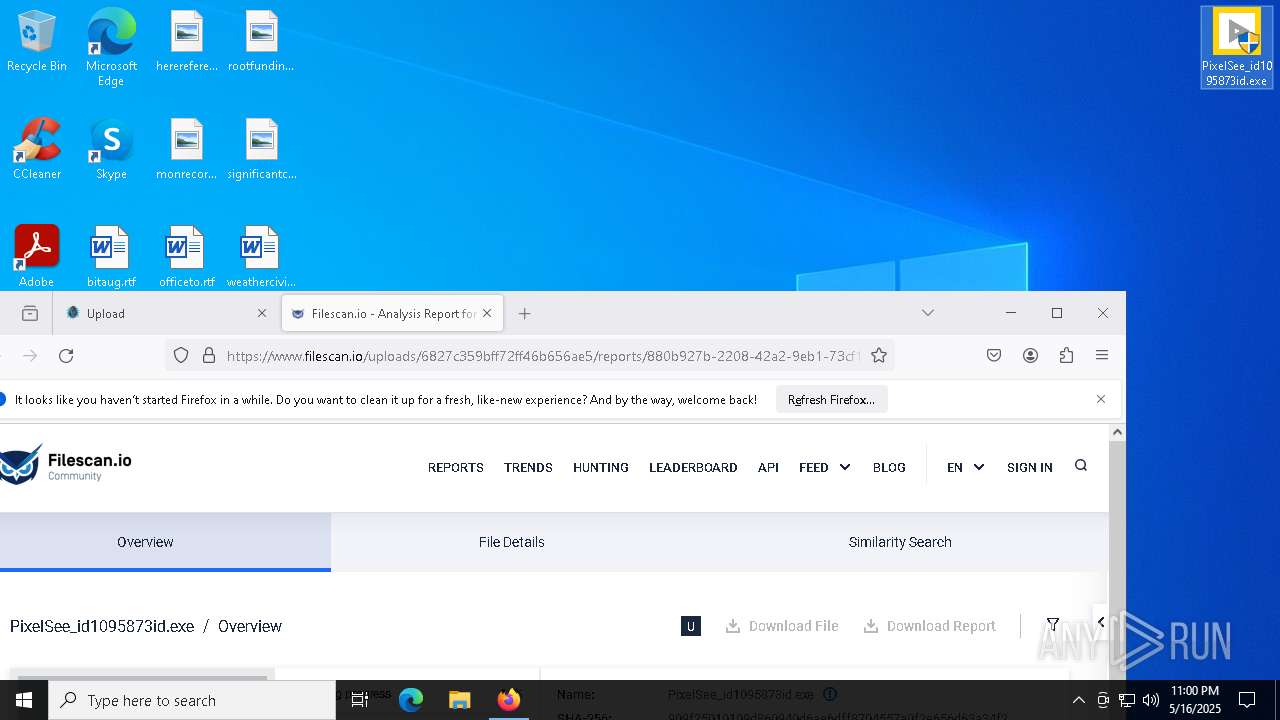This screenshot has width=1280, height=720.
Task: Open the File Details tab
Action: click(x=511, y=542)
